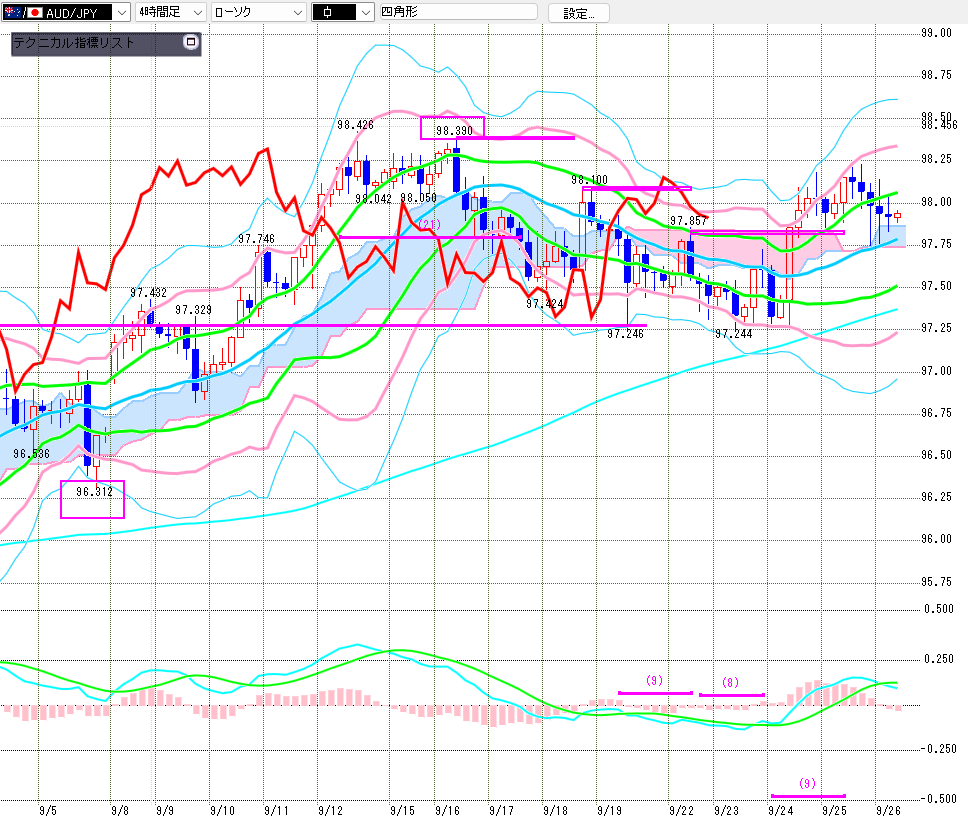Open the 設定... settings button
968x821 pixels.
pos(585,13)
